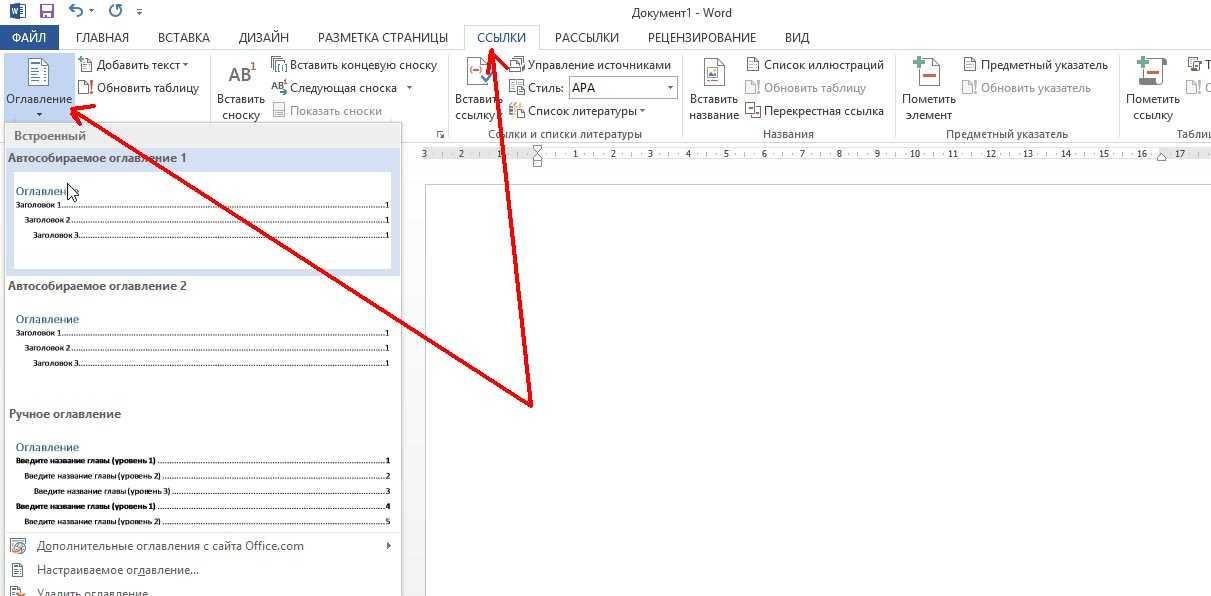Click Пометить элемент icon

[x=928, y=73]
